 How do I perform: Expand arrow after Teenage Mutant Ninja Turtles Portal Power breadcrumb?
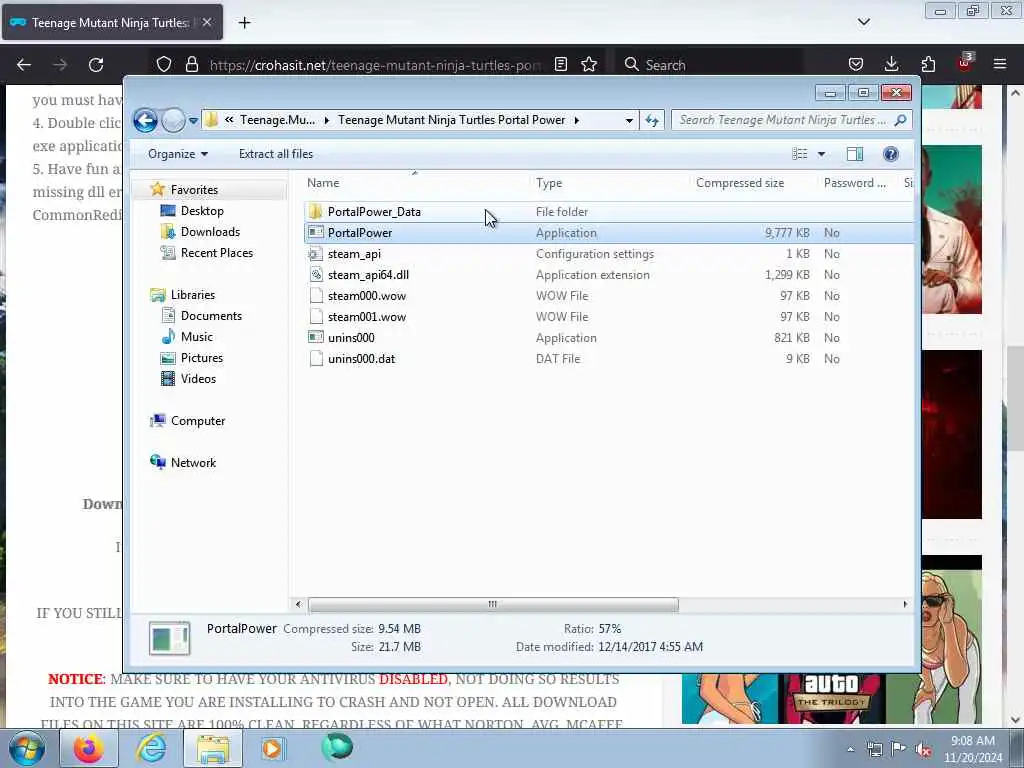click(x=577, y=120)
